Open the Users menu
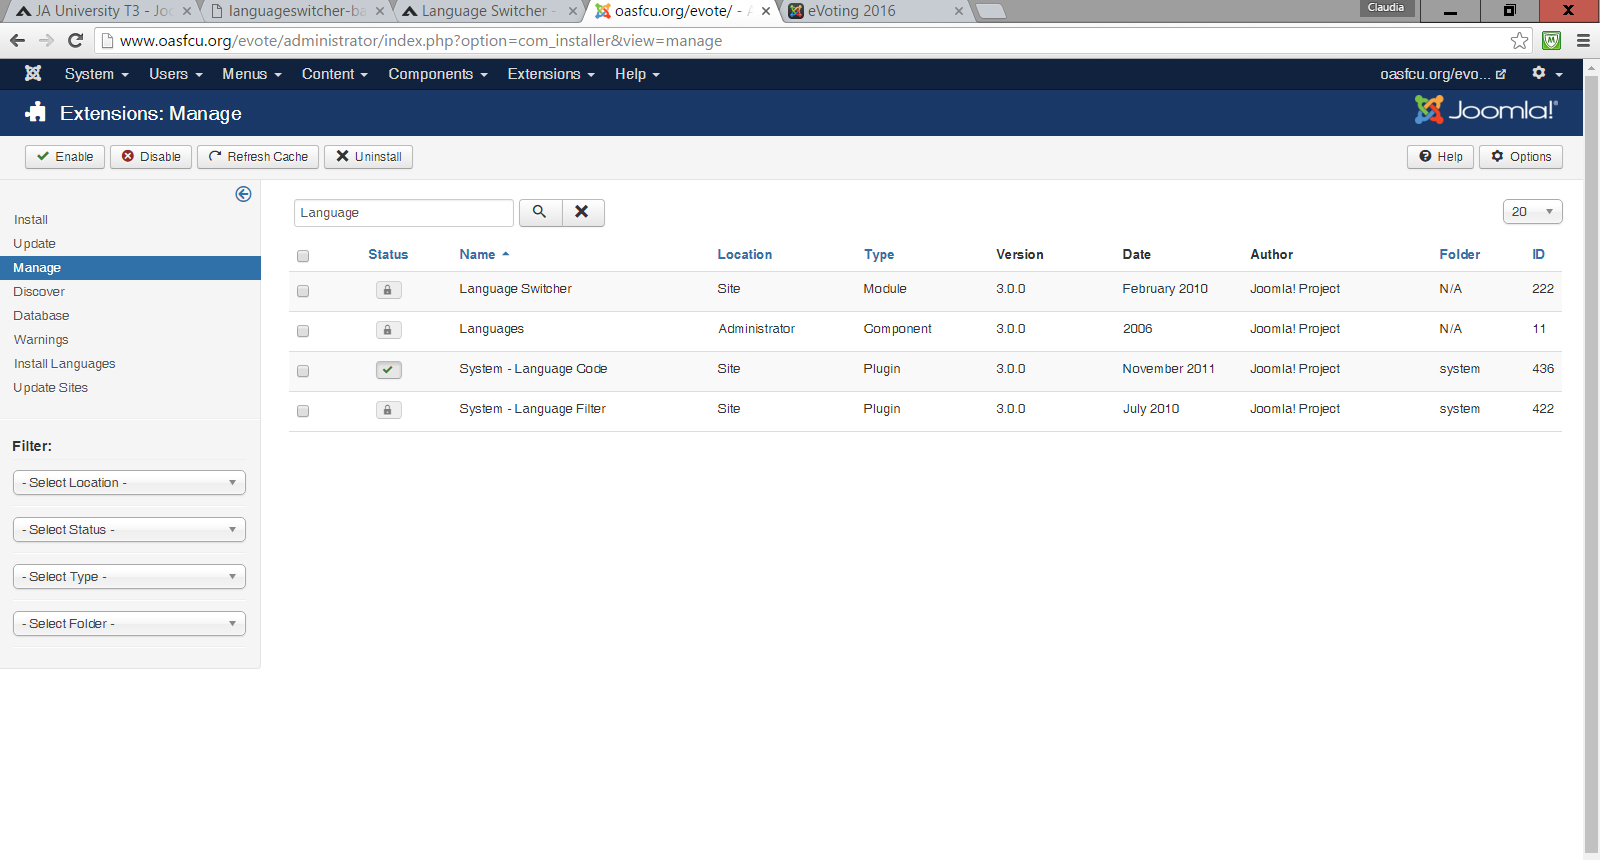Image resolution: width=1600 pixels, height=860 pixels. [176, 74]
